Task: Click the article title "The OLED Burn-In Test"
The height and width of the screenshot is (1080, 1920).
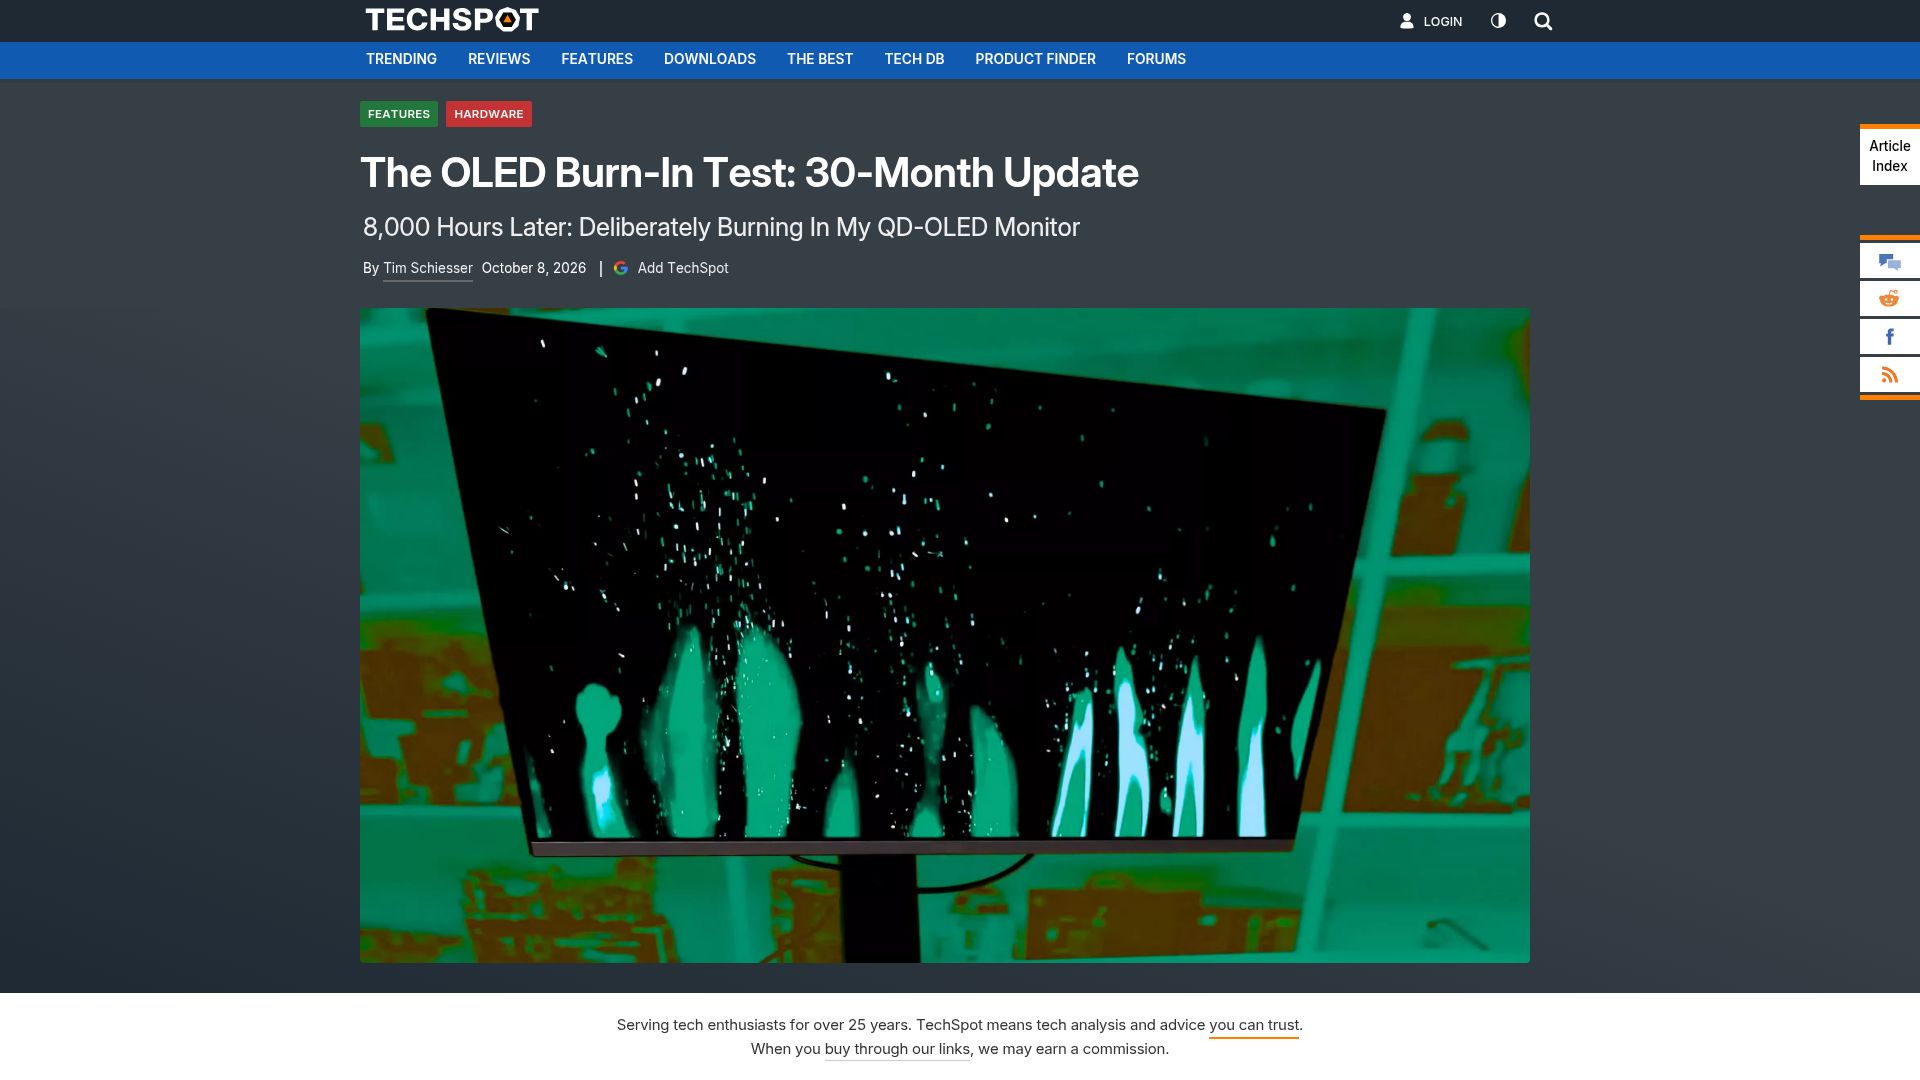Action: 749,173
